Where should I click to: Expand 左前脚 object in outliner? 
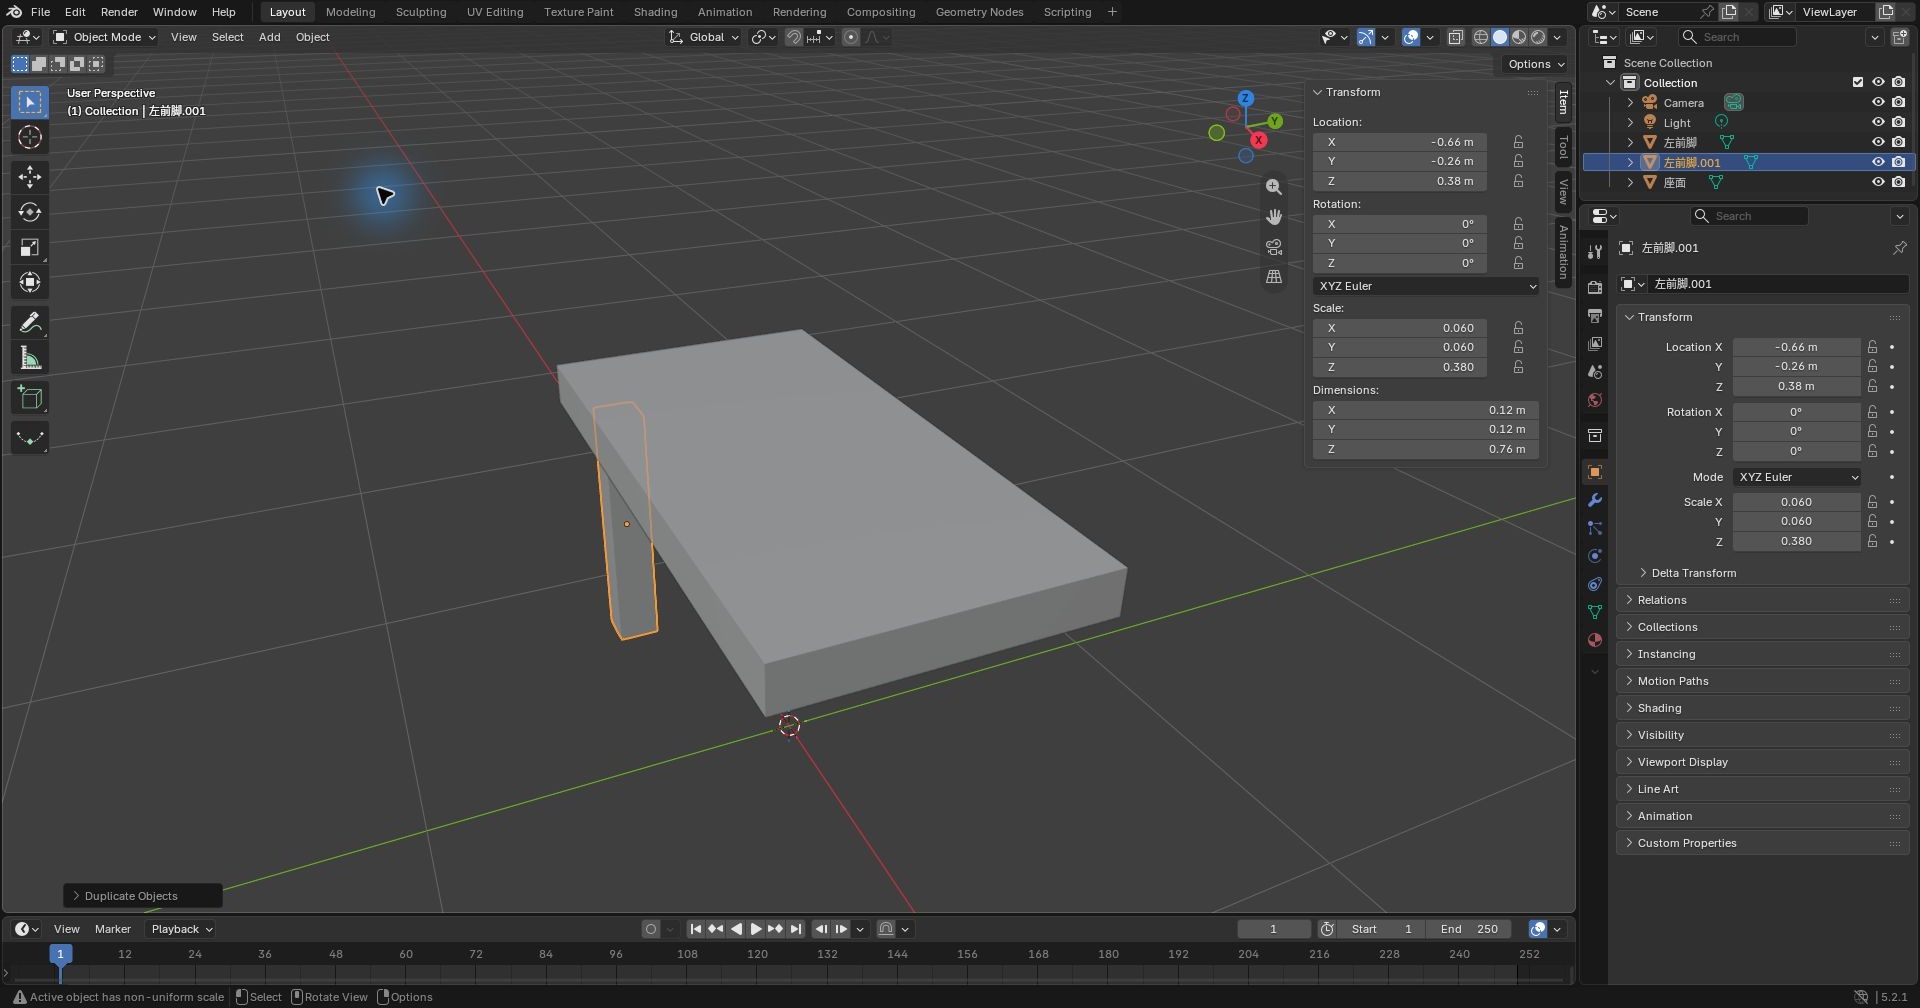1630,142
